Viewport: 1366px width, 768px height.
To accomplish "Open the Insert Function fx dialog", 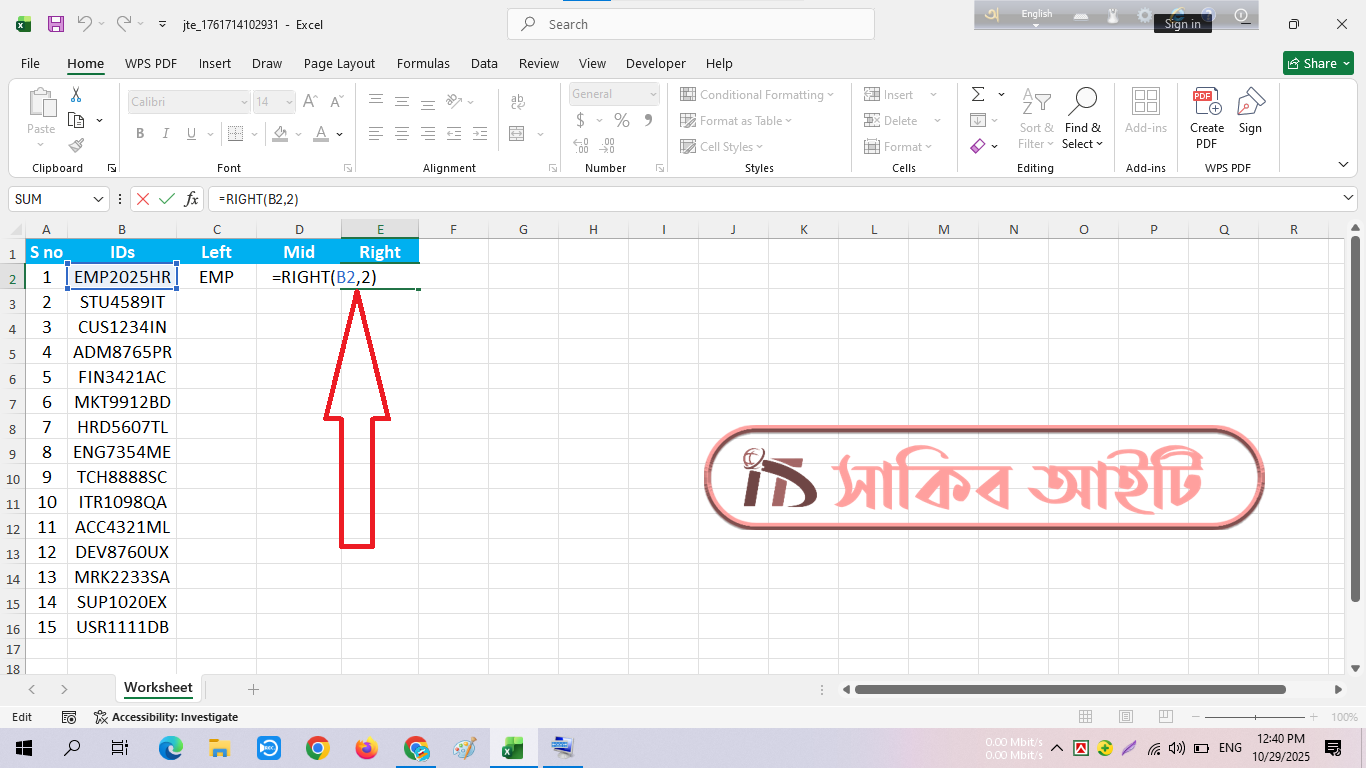I will 191,199.
